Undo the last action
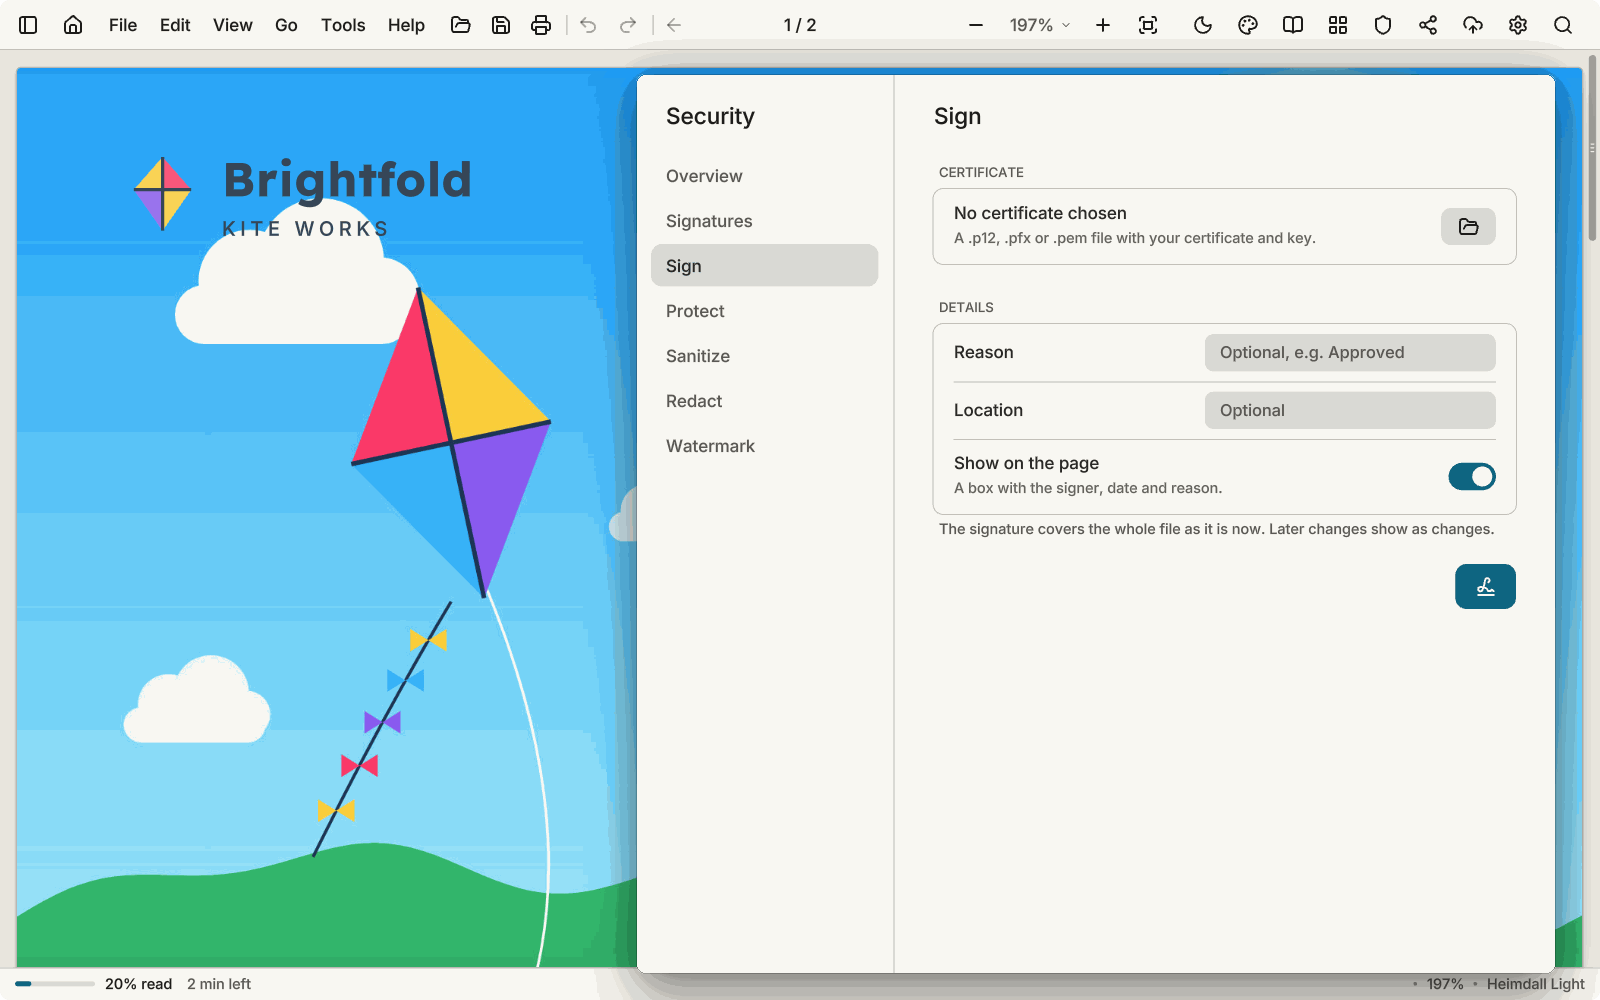1600x1000 pixels. 588,25
